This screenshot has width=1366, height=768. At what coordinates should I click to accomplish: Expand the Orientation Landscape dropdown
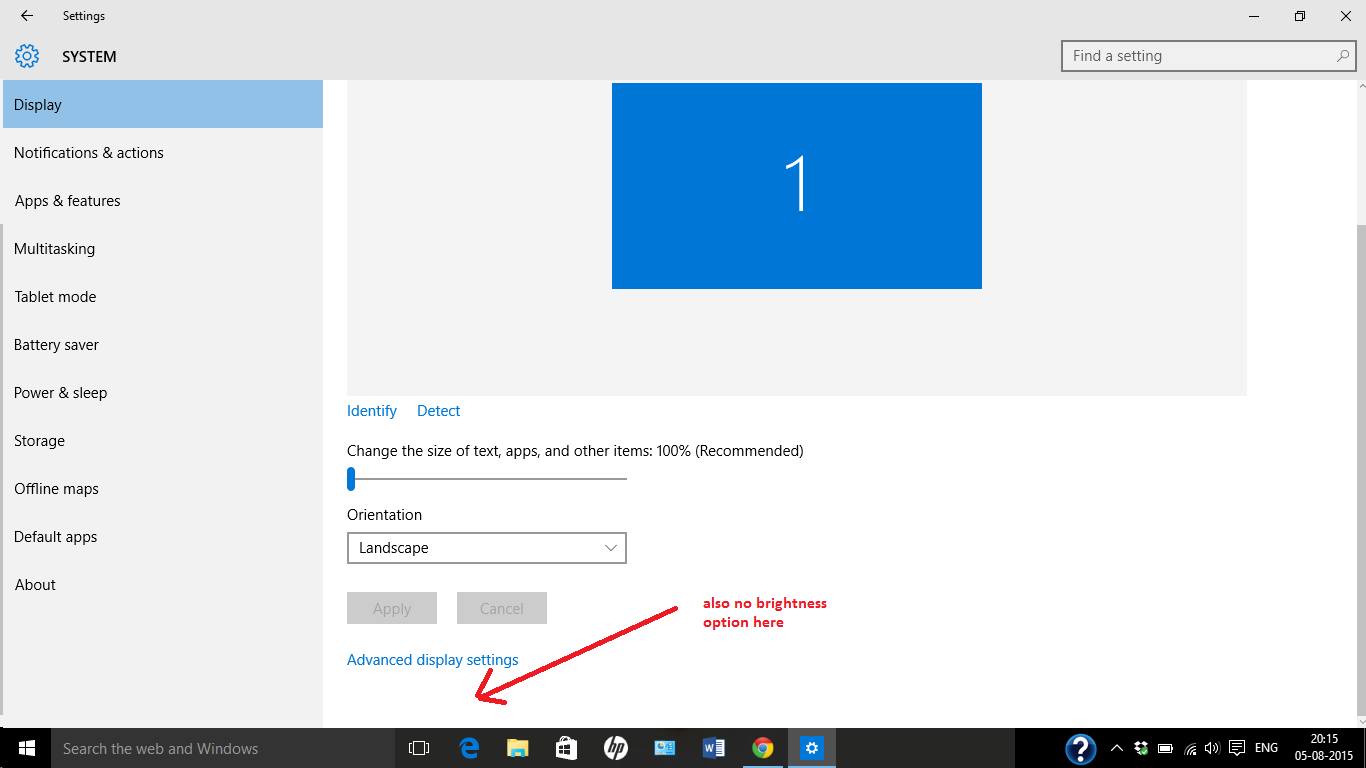coord(486,548)
